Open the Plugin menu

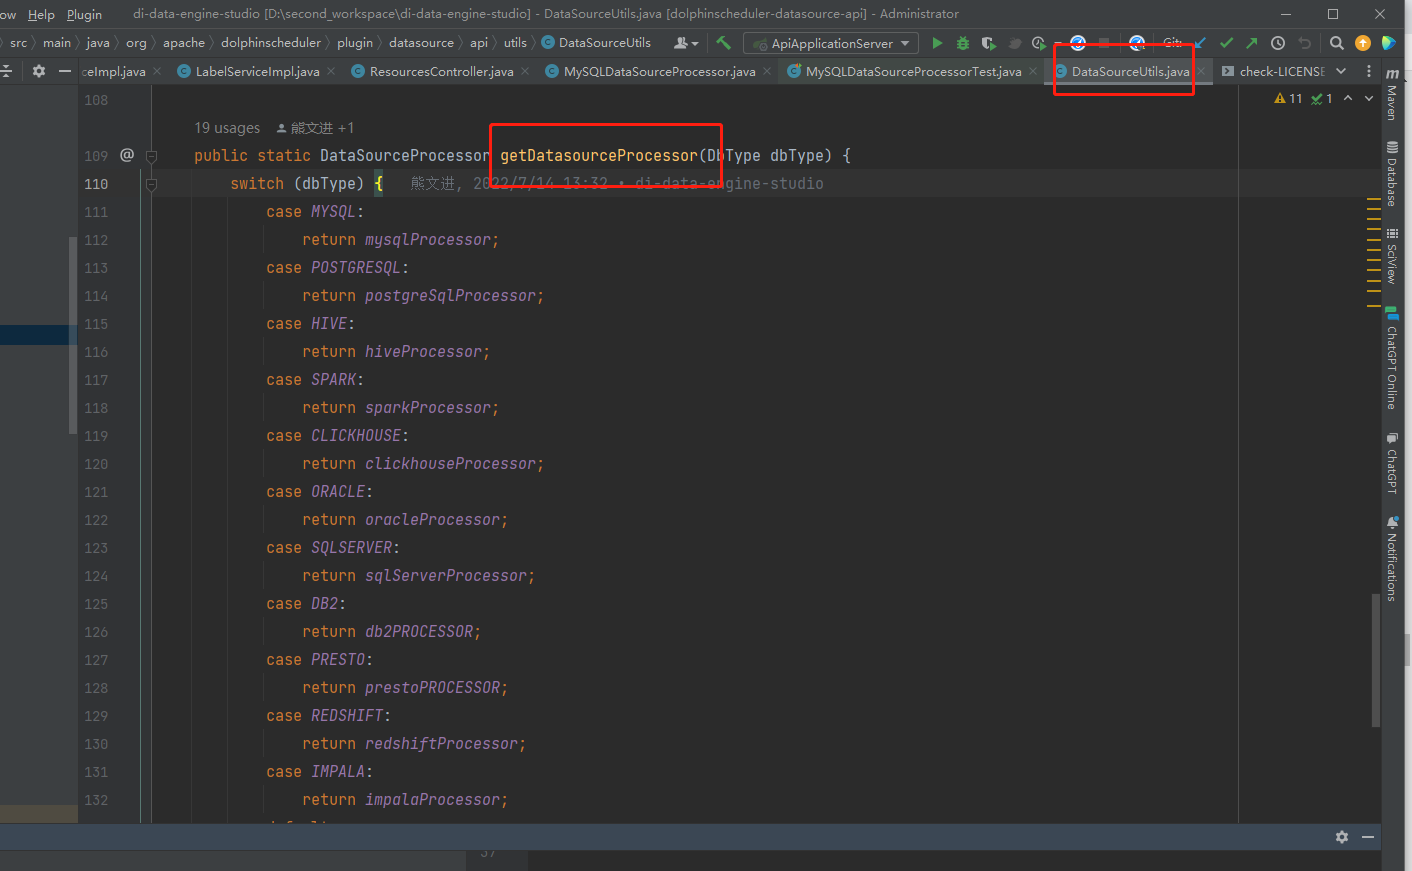(84, 14)
